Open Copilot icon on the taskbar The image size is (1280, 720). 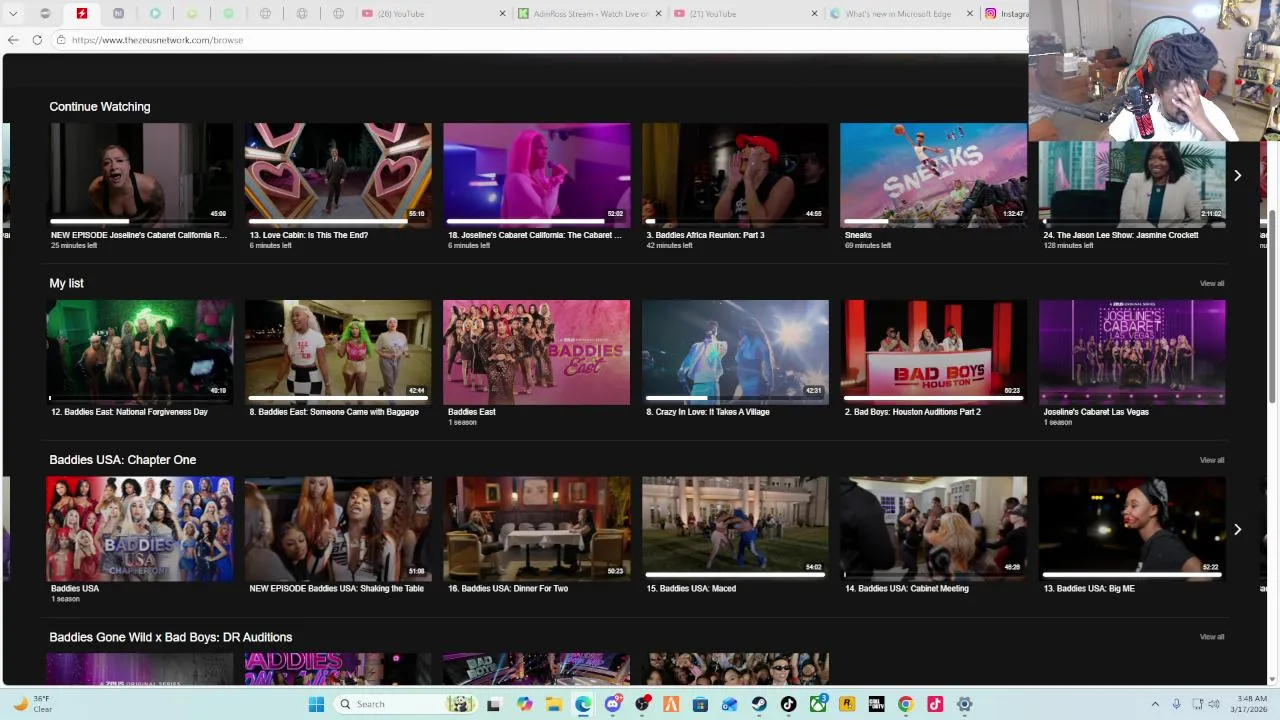pyautogui.click(x=524, y=704)
